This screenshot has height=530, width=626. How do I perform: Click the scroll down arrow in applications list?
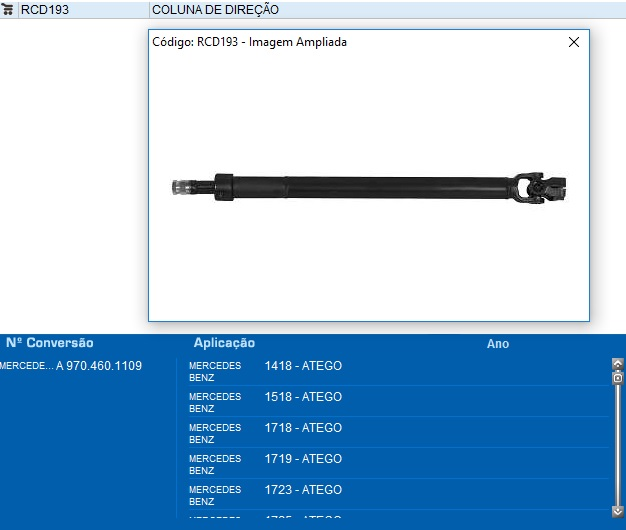[617, 511]
